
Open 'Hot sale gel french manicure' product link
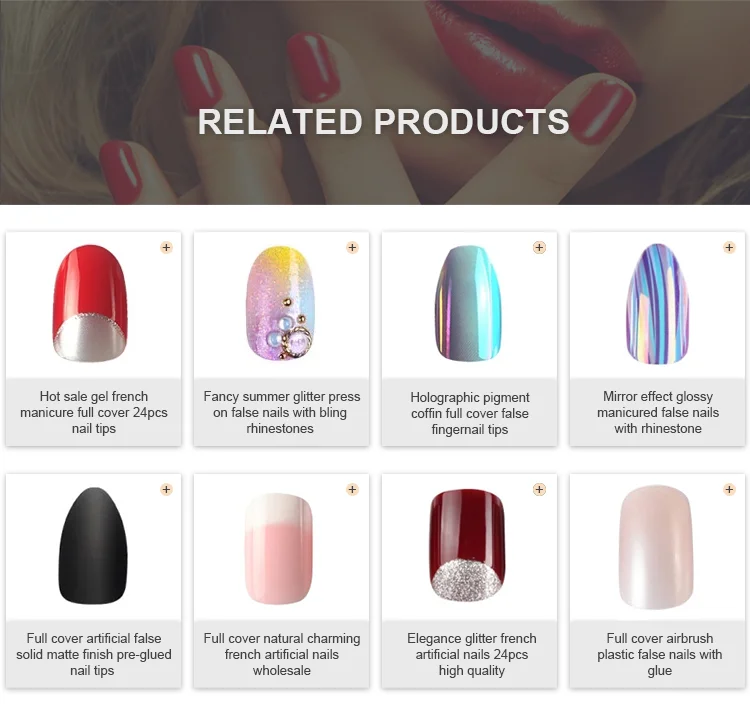pyautogui.click(x=94, y=412)
